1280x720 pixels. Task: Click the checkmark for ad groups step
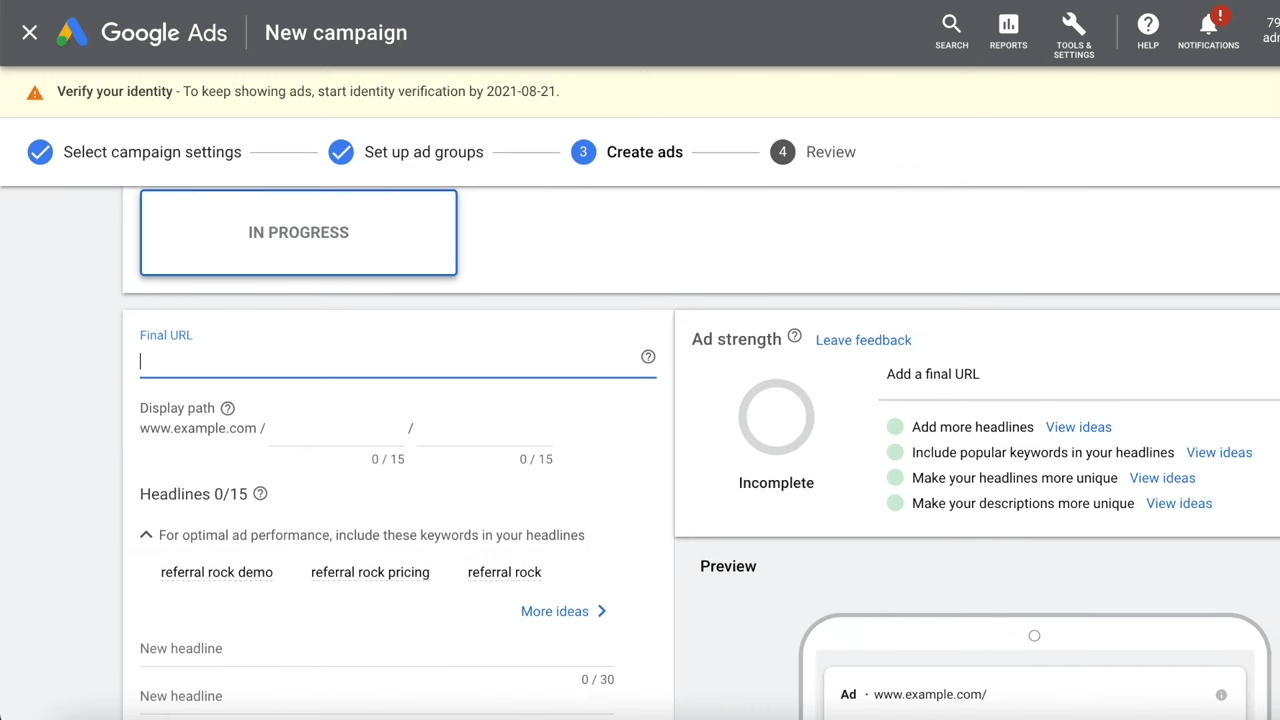[x=341, y=152]
